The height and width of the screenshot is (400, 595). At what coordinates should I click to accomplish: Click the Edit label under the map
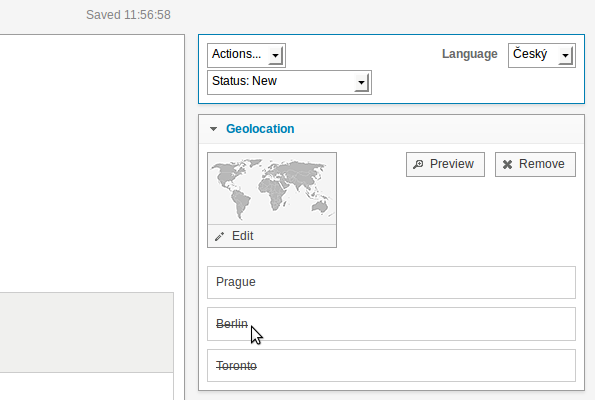click(x=242, y=236)
